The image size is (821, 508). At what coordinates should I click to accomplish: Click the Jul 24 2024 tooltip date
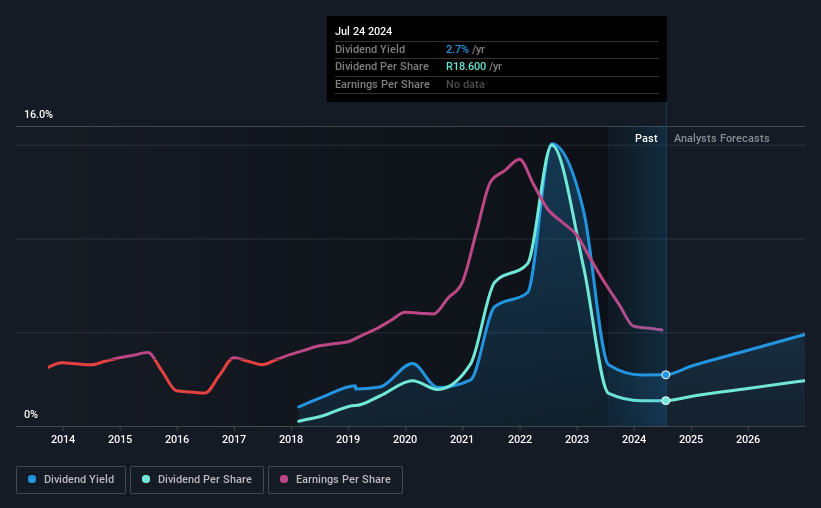tap(363, 31)
